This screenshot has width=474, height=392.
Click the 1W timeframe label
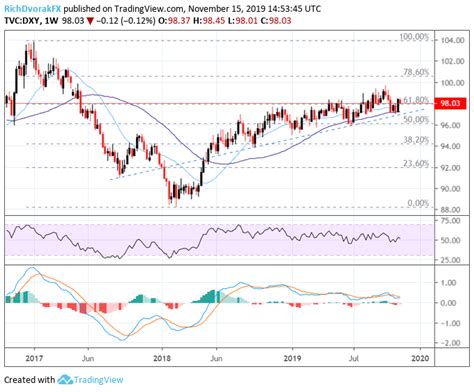[52, 21]
